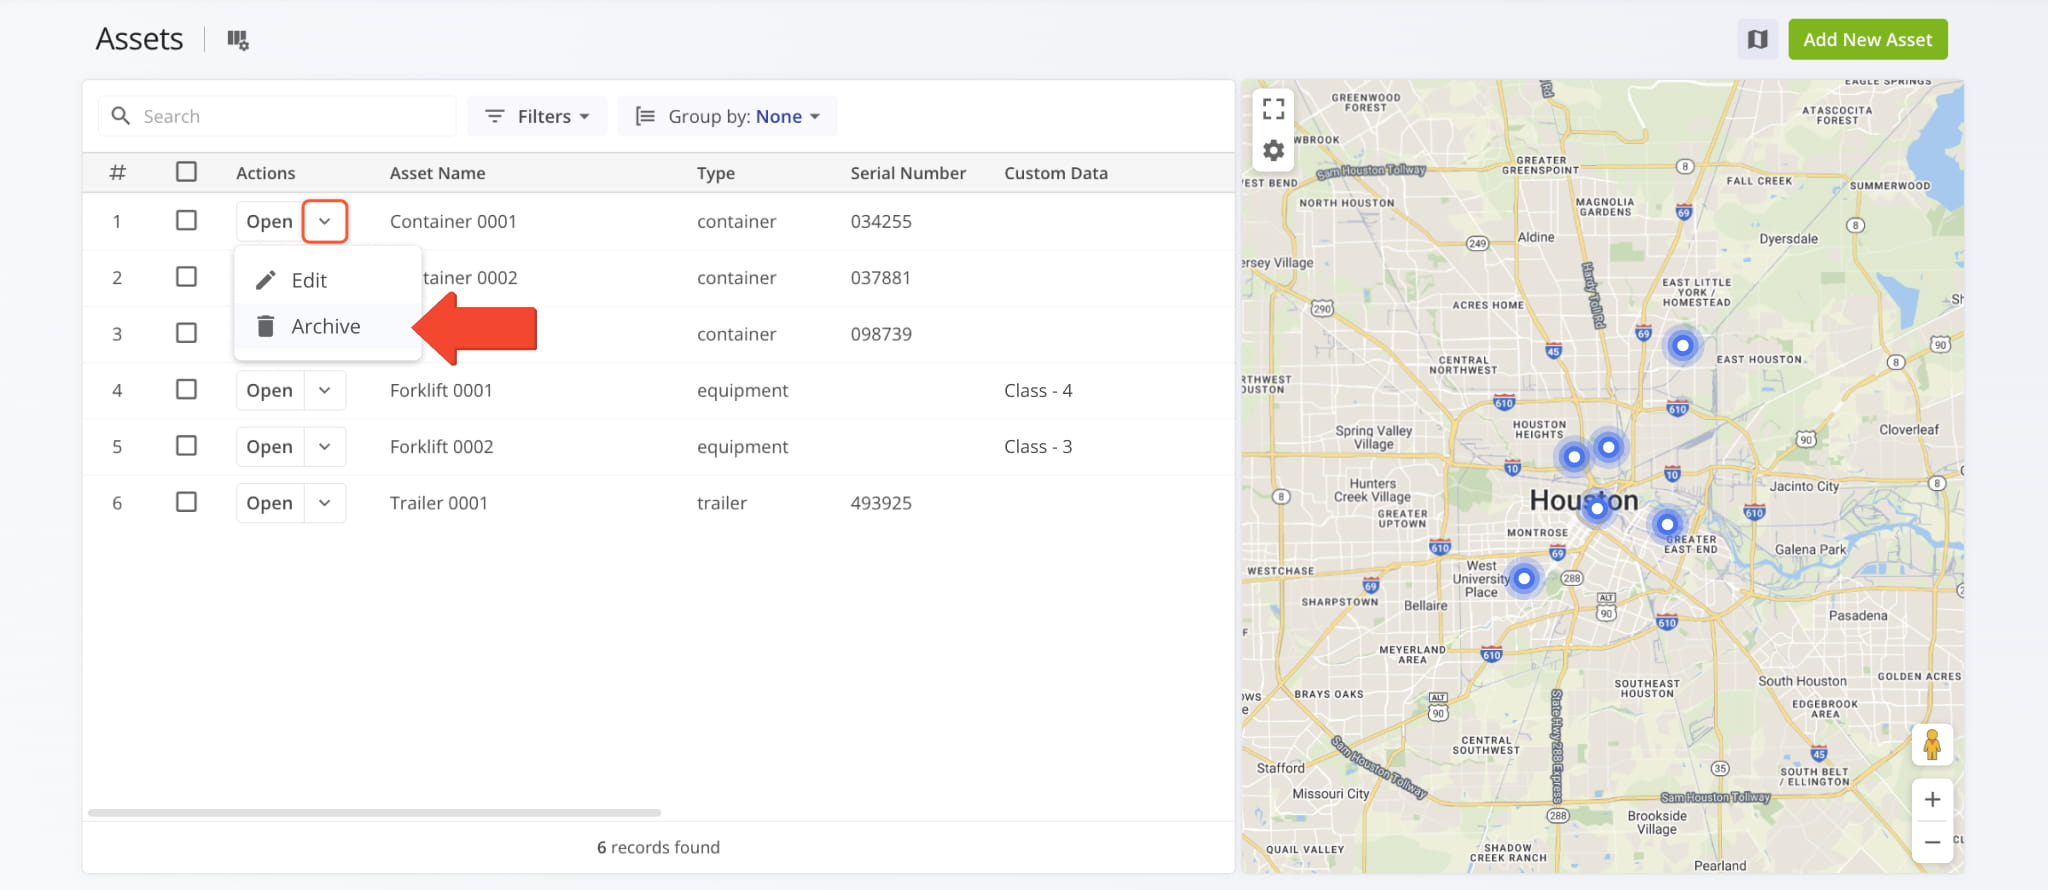Check the box for Container 0001
The image size is (2048, 890).
click(x=186, y=220)
